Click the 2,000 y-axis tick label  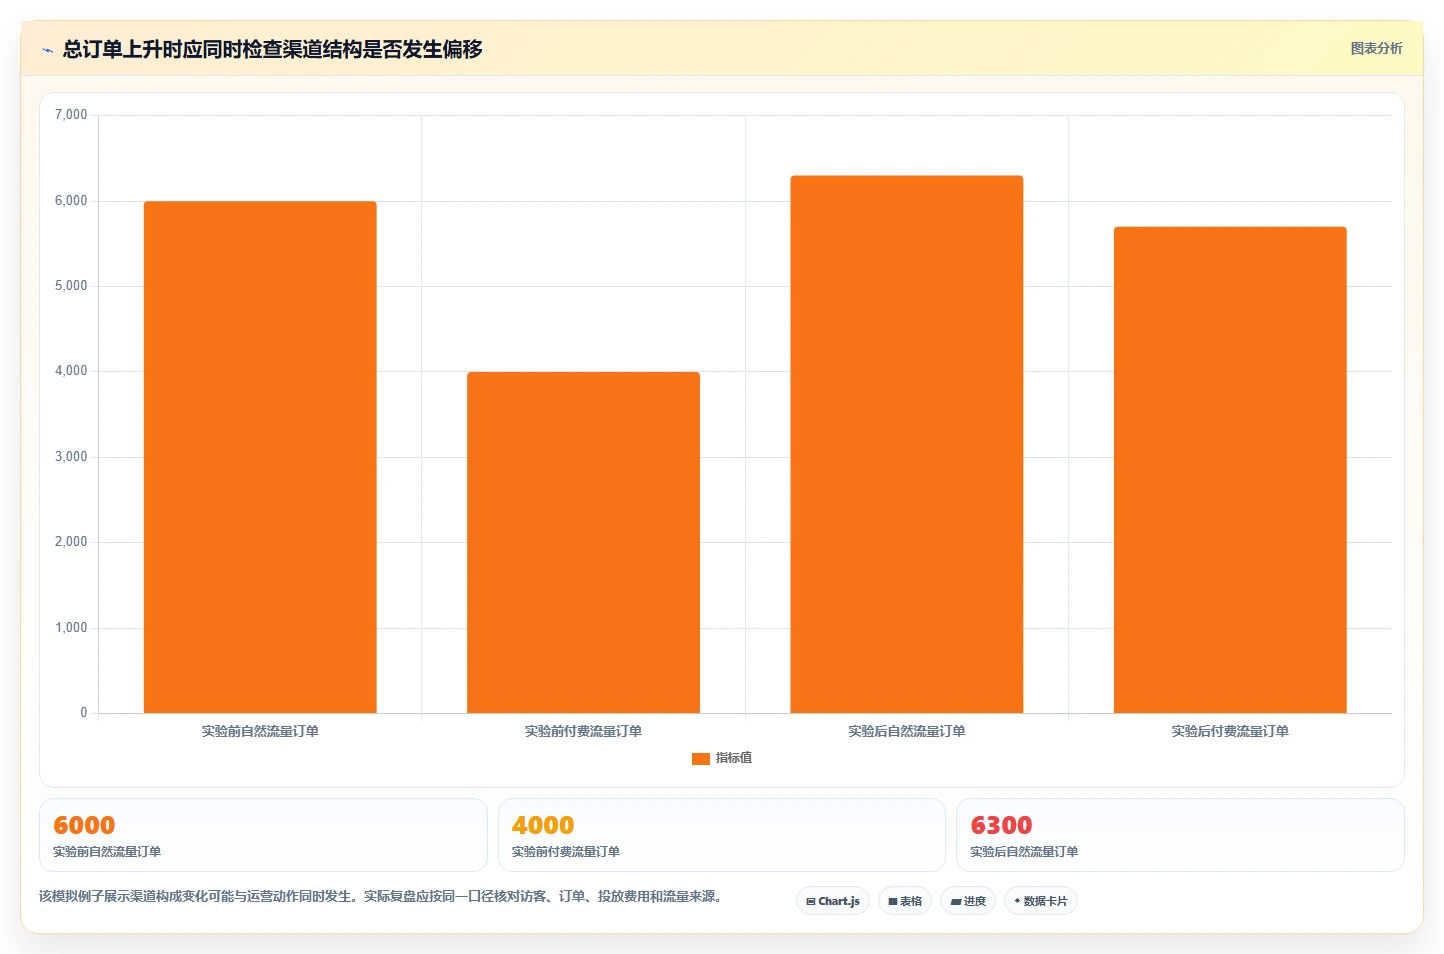71,542
